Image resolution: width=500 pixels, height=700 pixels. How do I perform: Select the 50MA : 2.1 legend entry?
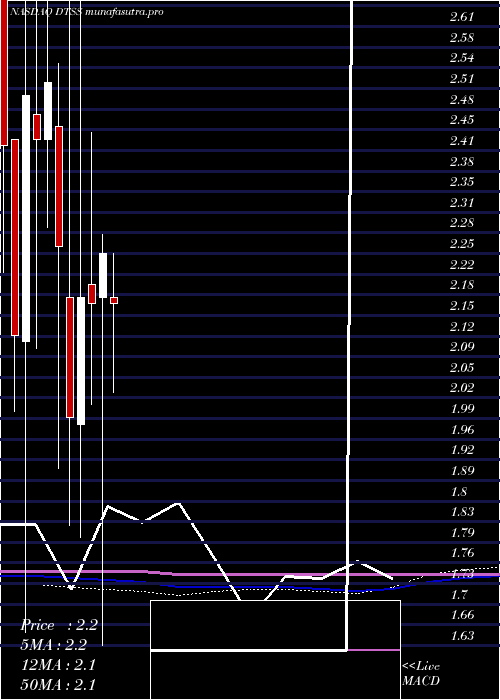tap(58, 684)
